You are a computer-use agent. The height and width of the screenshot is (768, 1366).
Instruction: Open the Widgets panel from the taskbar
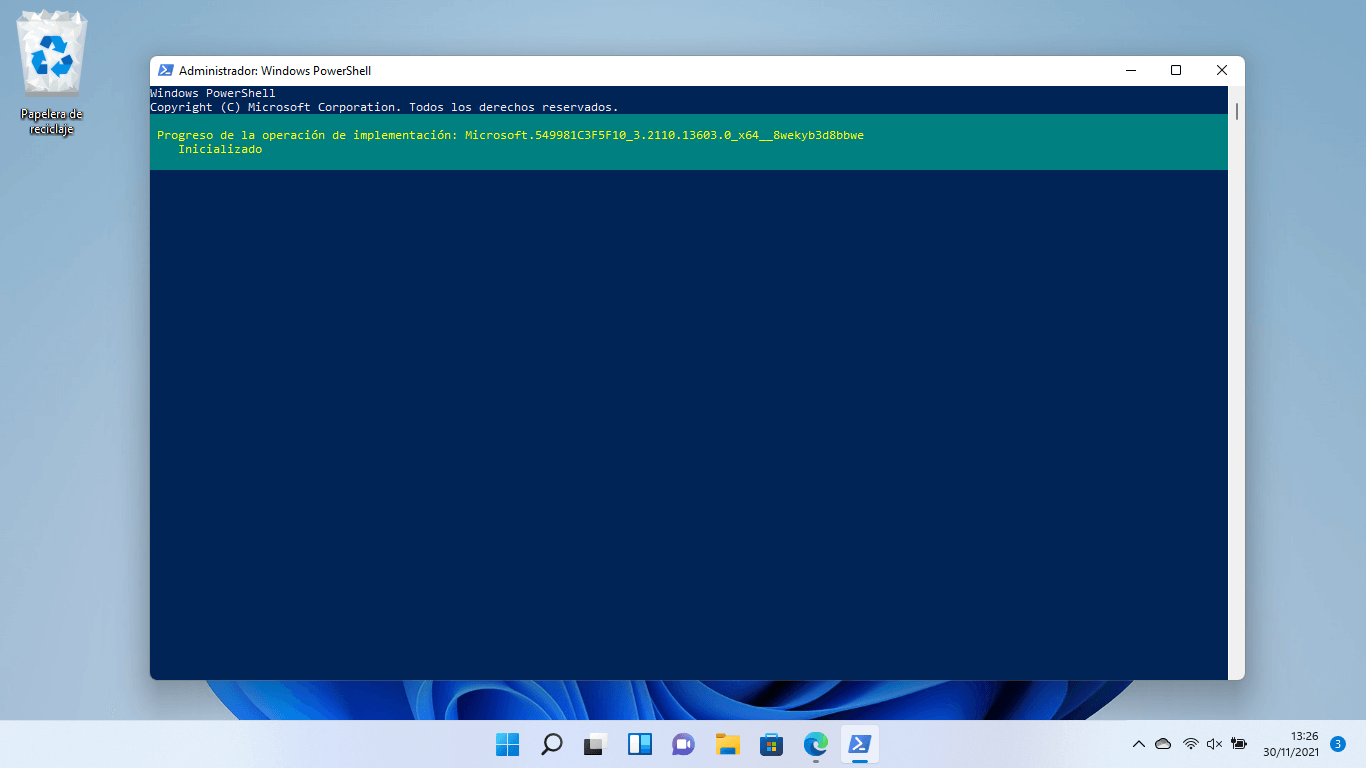640,744
